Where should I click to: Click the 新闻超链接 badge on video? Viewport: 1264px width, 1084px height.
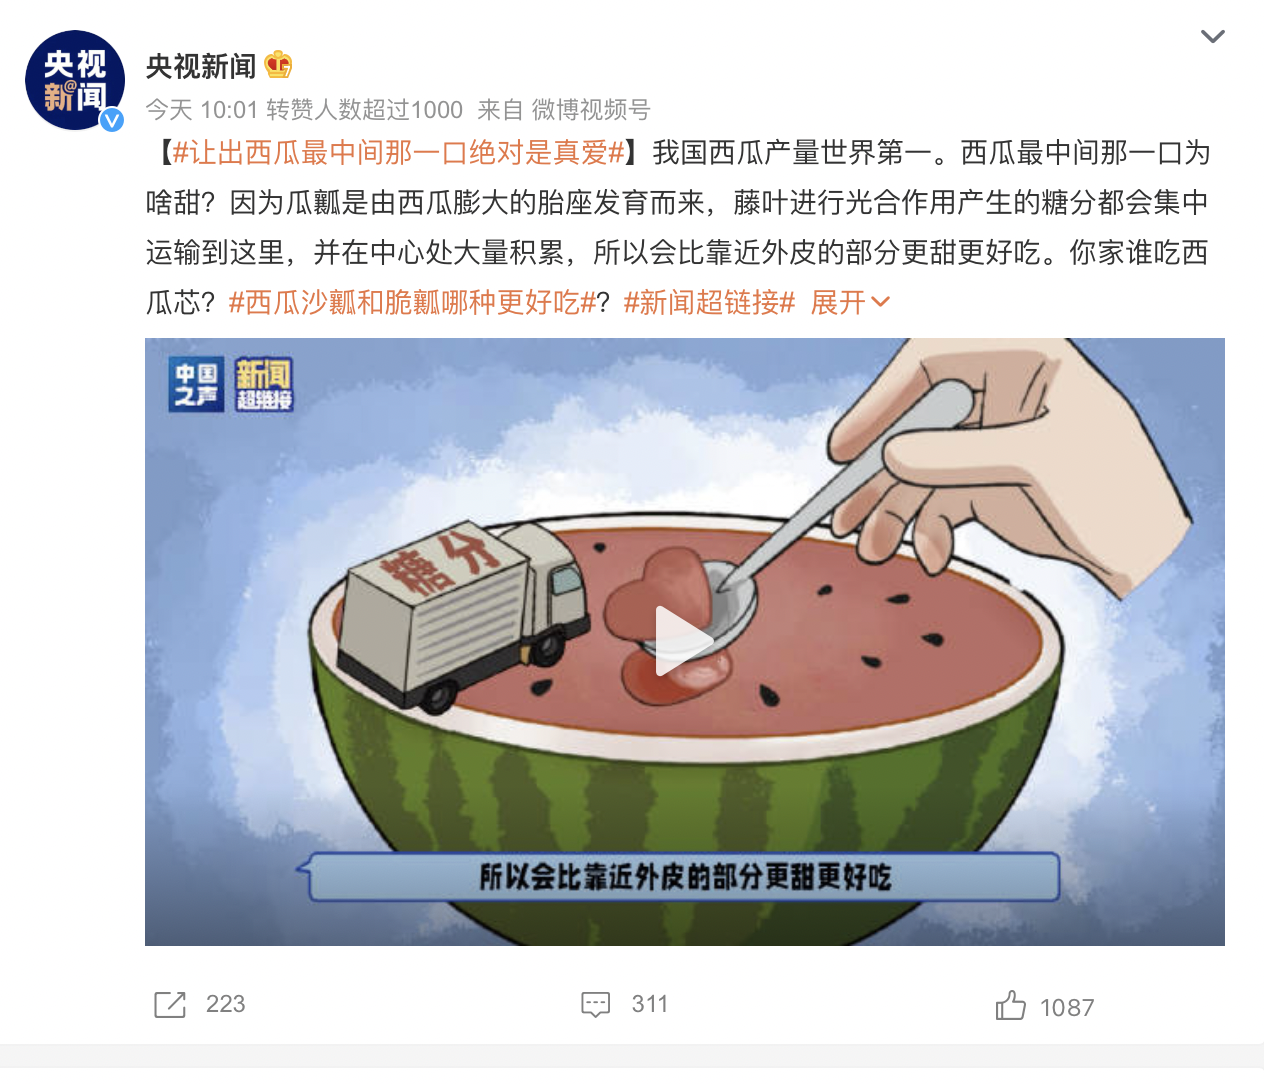point(264,385)
